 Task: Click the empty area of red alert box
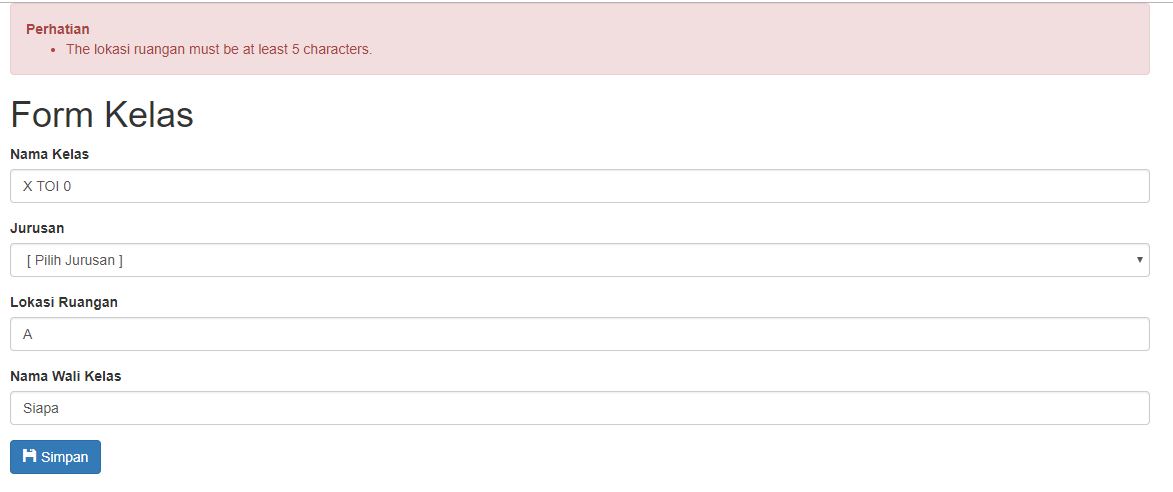(748, 37)
